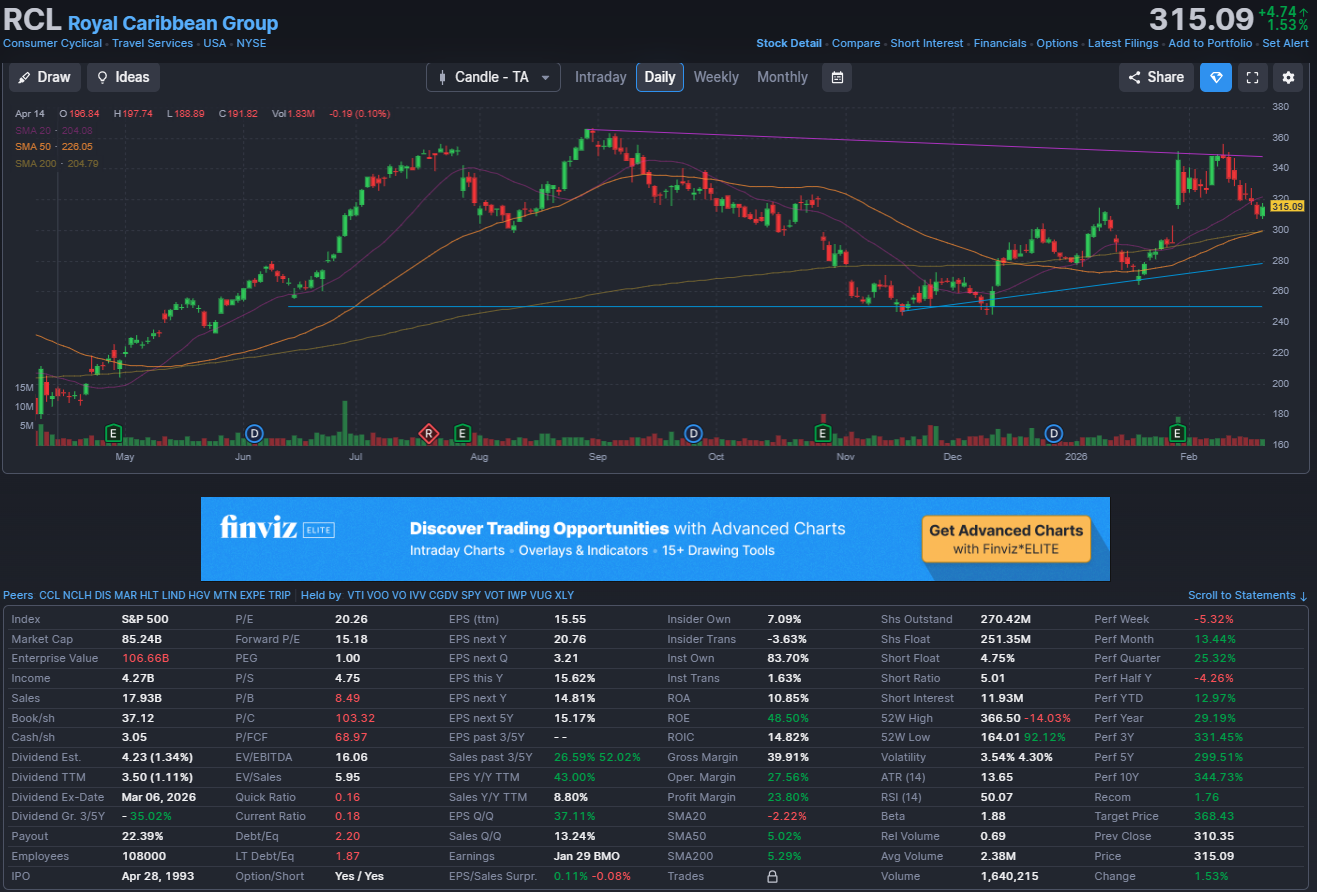Open the calendar date range picker
The width and height of the screenshot is (1317, 892).
click(x=837, y=77)
